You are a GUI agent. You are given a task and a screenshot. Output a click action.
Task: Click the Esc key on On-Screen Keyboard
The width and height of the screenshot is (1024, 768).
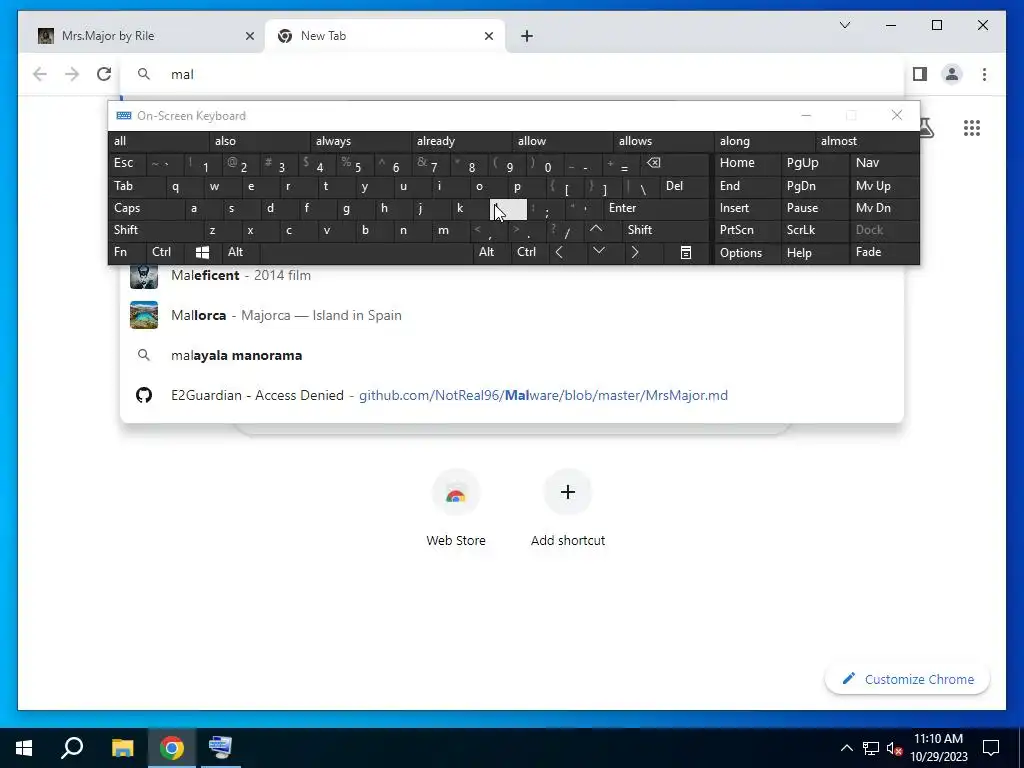[127, 163]
